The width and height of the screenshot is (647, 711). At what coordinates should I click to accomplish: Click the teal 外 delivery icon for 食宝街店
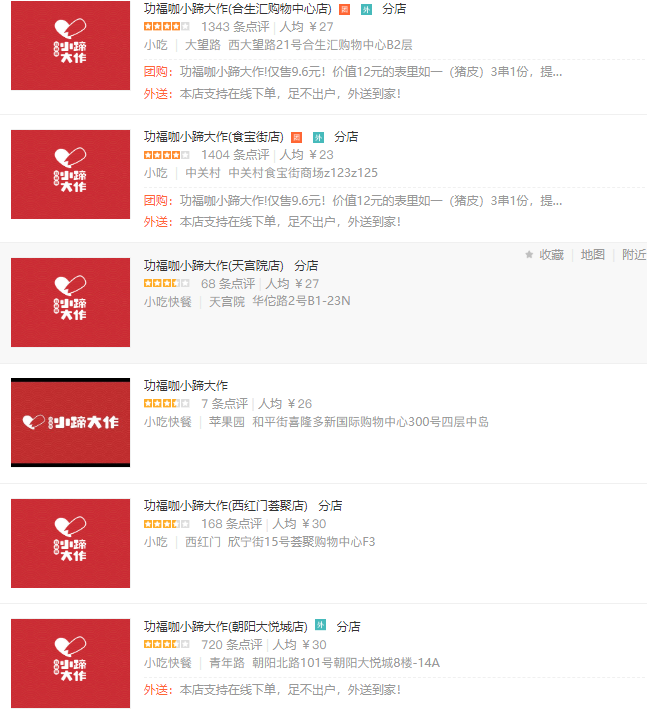318,137
